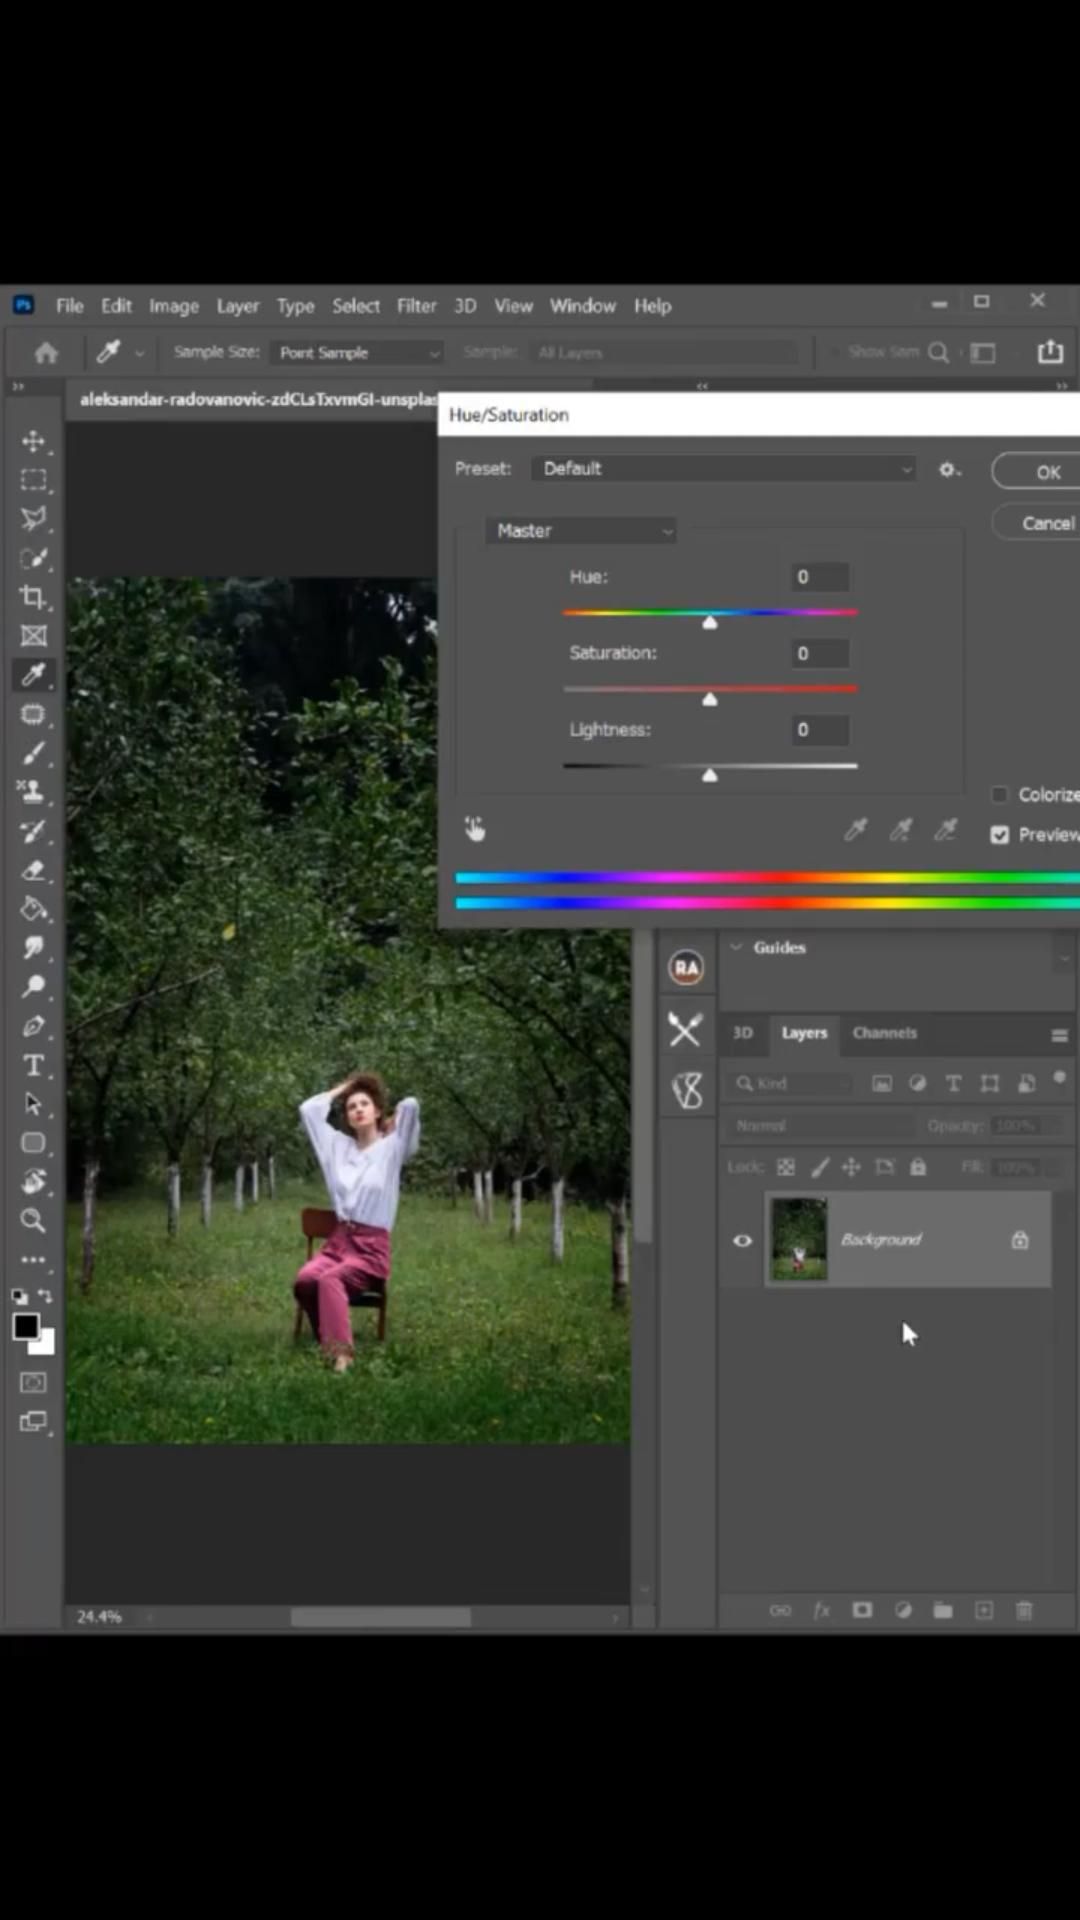Click the Hue slider handle
This screenshot has height=1920, width=1080.
pos(710,622)
